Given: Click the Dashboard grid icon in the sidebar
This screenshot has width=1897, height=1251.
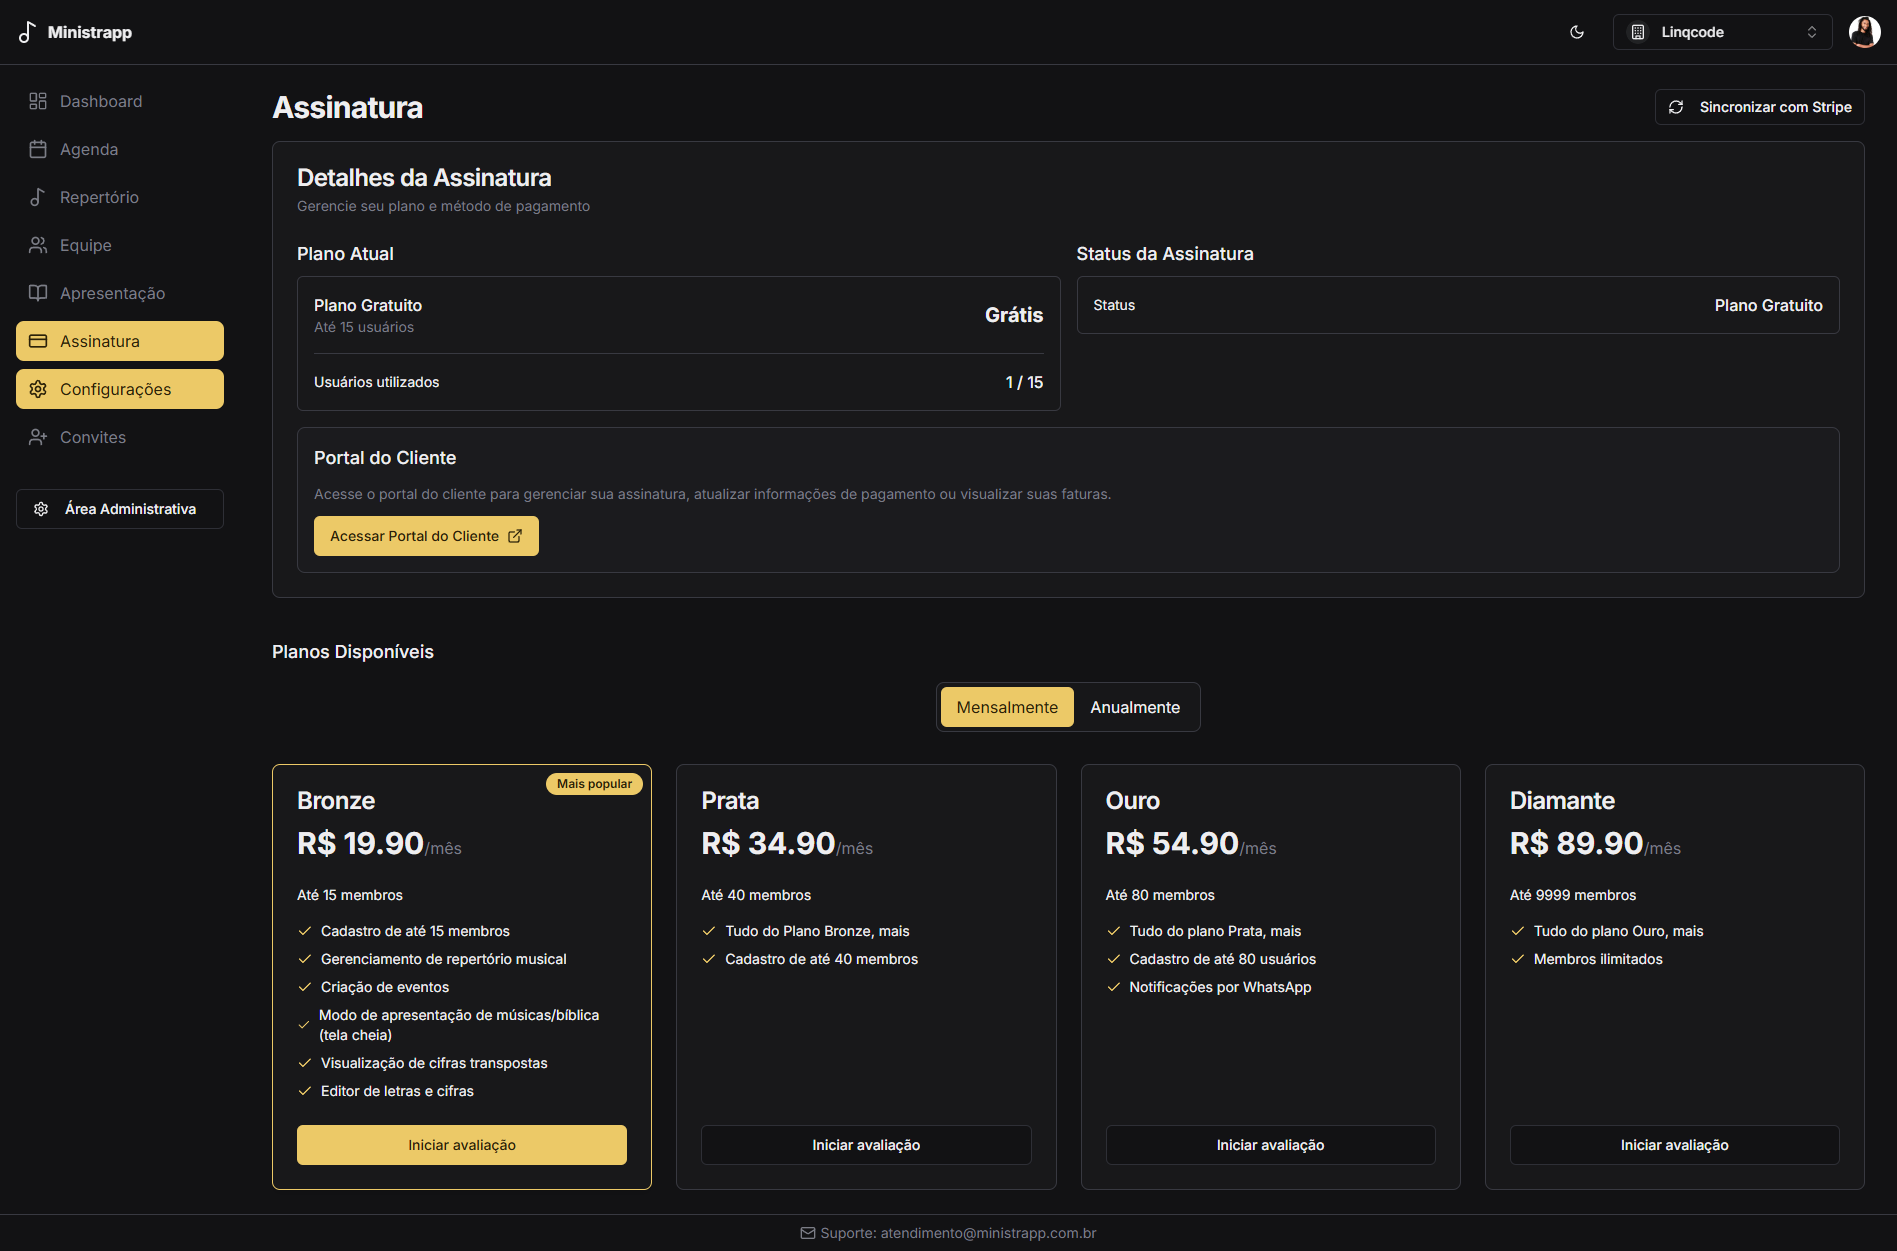Looking at the screenshot, I should (x=38, y=101).
